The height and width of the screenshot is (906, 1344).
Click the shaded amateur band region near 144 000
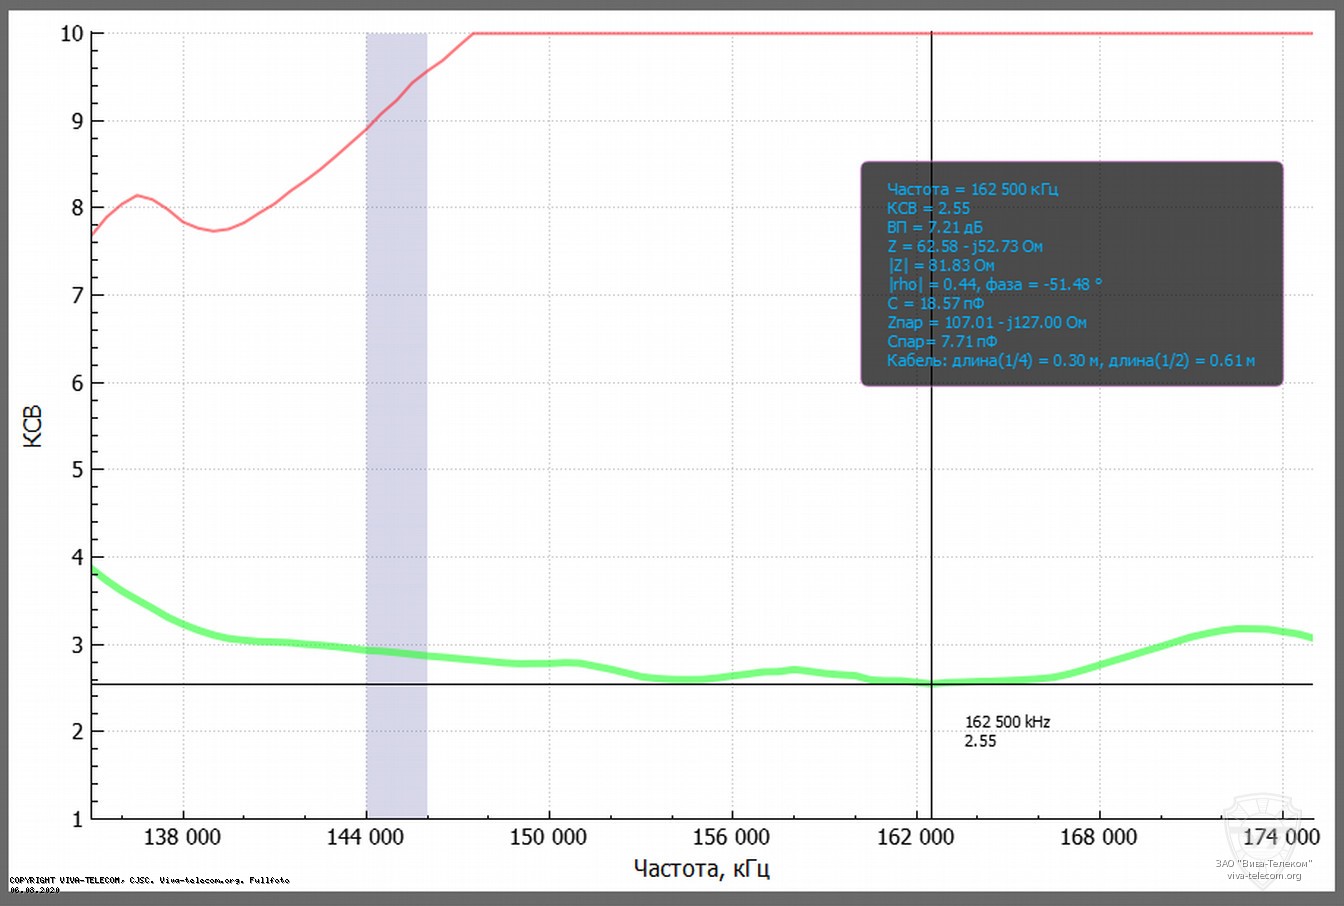tap(396, 400)
